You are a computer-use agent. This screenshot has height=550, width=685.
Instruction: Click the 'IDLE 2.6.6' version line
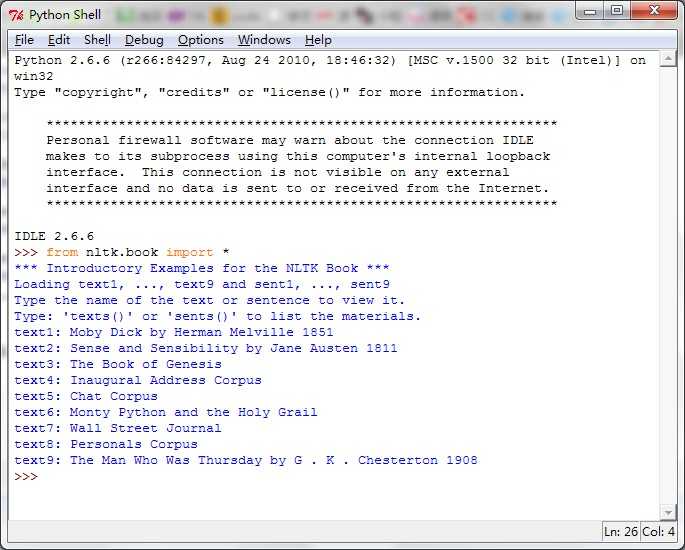54,236
